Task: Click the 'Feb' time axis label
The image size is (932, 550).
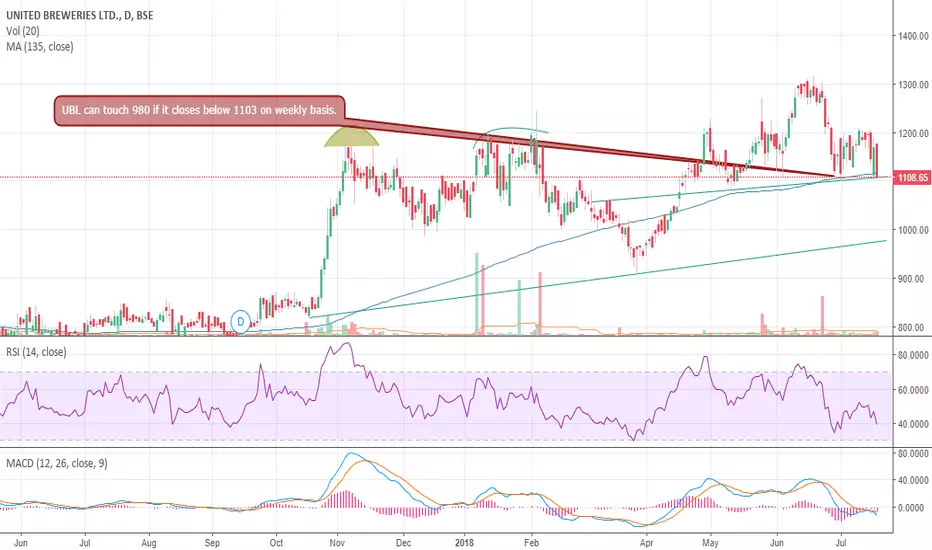Action: (x=531, y=543)
